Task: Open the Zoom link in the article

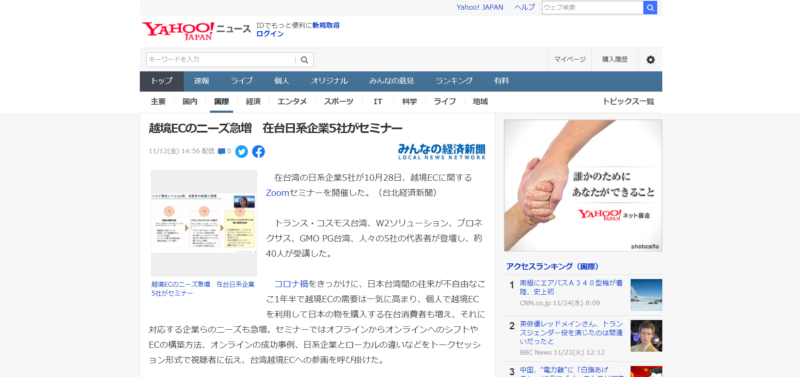Action: 278,193
